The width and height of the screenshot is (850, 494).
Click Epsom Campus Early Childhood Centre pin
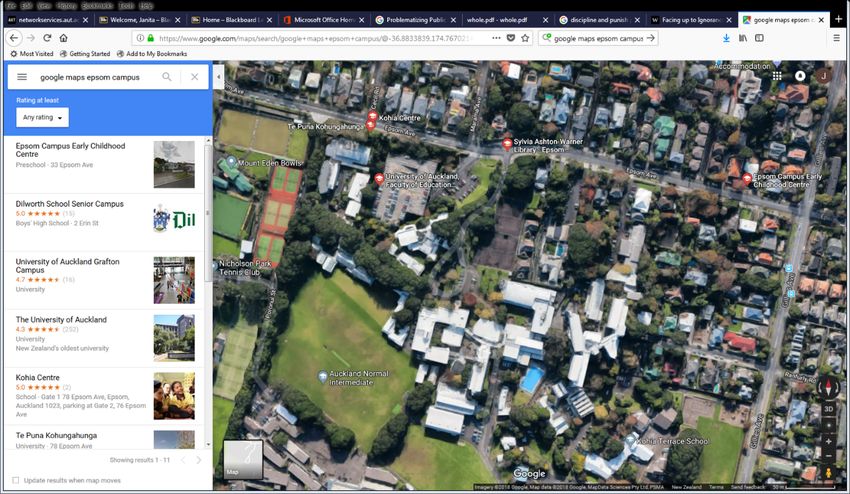[747, 178]
